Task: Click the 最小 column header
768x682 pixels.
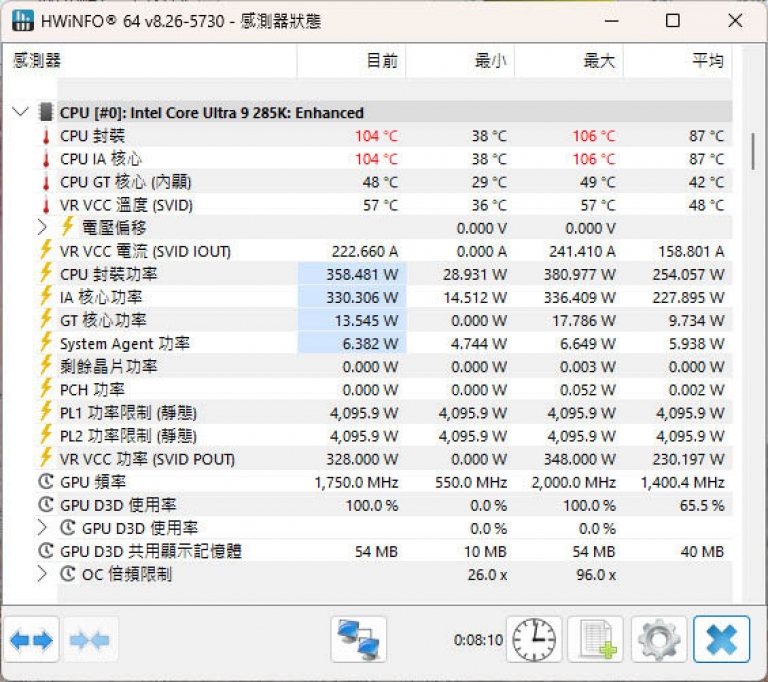Action: pos(460,61)
